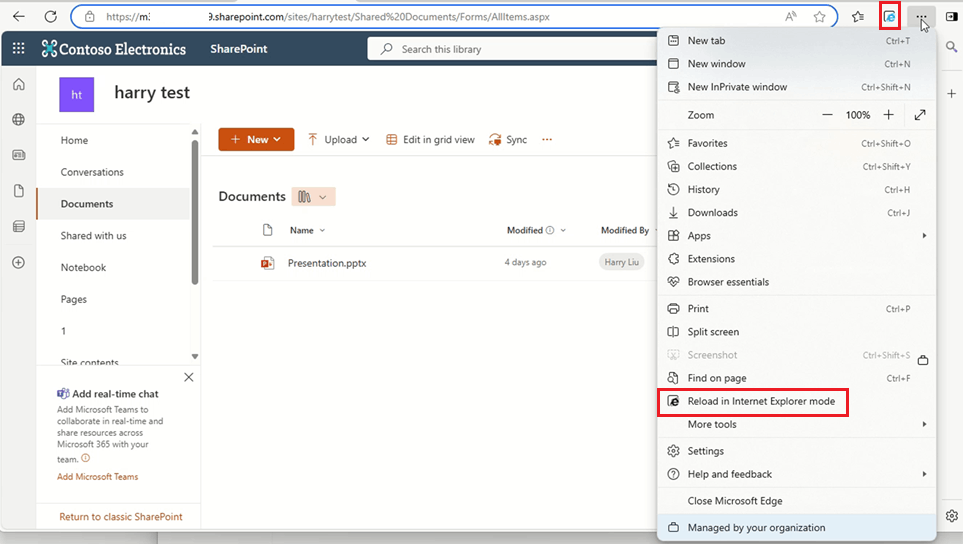Screen dimensions: 963x544
Task: Click the globe My sites icon
Action: 19,119
